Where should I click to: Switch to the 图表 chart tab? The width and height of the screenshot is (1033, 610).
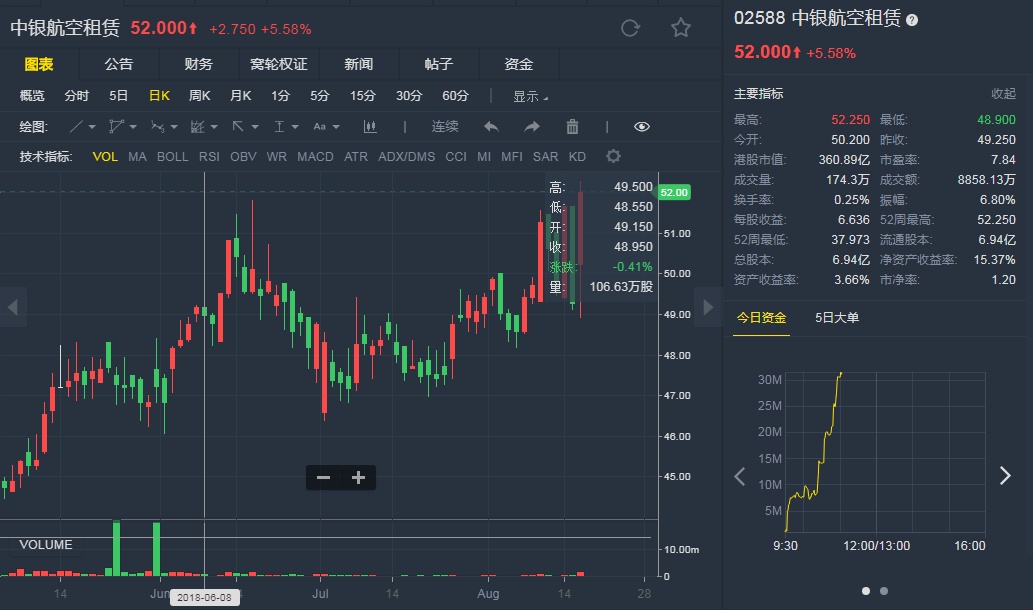click(x=39, y=64)
